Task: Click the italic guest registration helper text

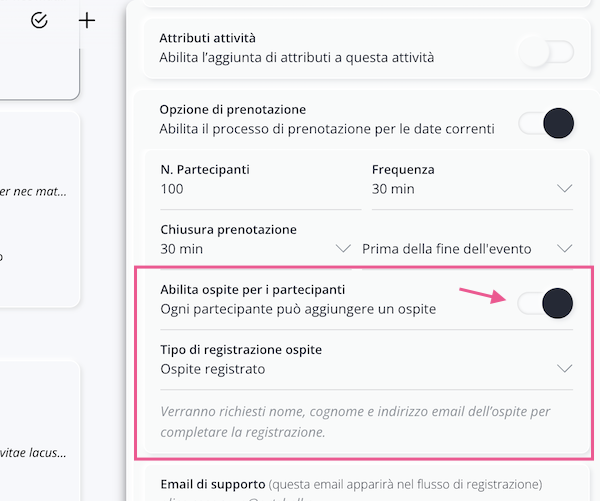Action: coord(355,422)
